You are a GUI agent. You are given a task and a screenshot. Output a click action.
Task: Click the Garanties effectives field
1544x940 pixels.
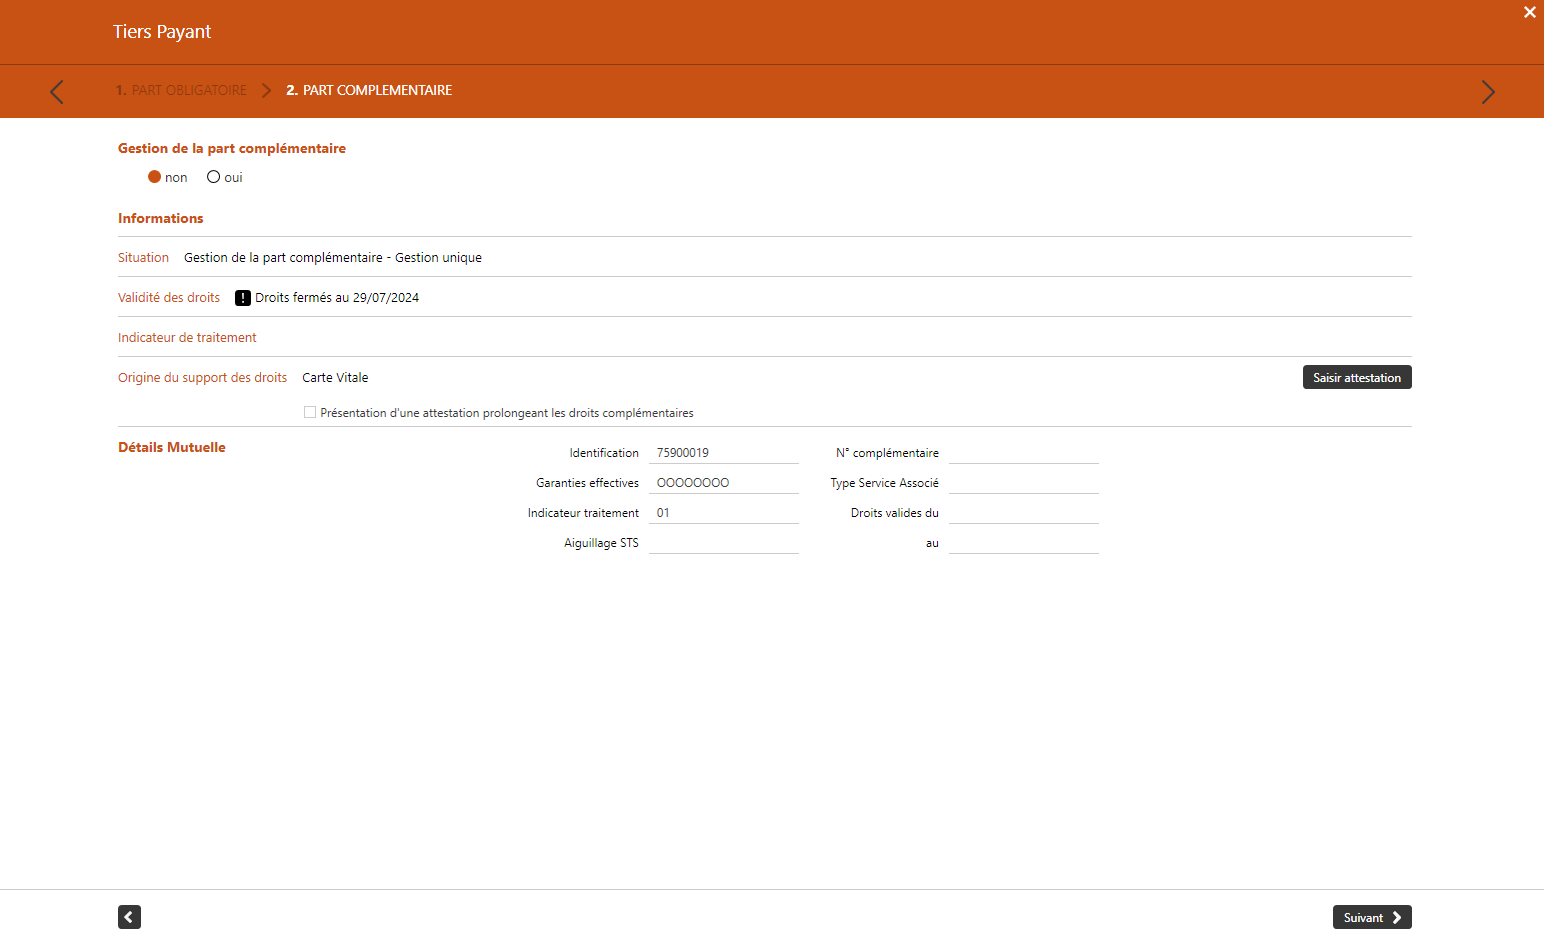click(723, 483)
